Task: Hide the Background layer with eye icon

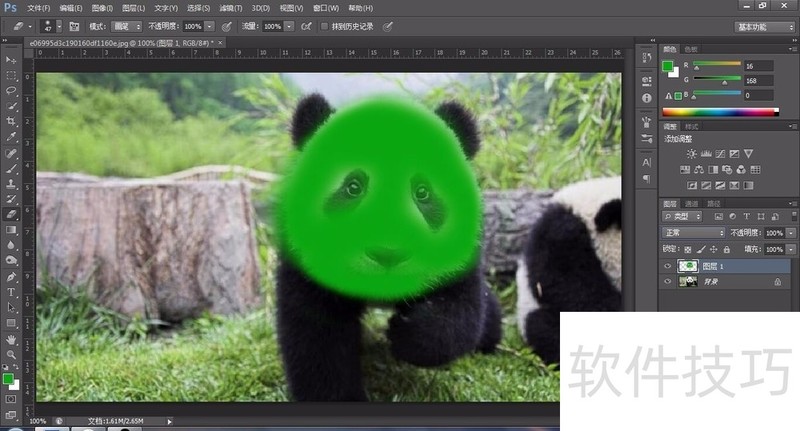Action: pyautogui.click(x=667, y=281)
